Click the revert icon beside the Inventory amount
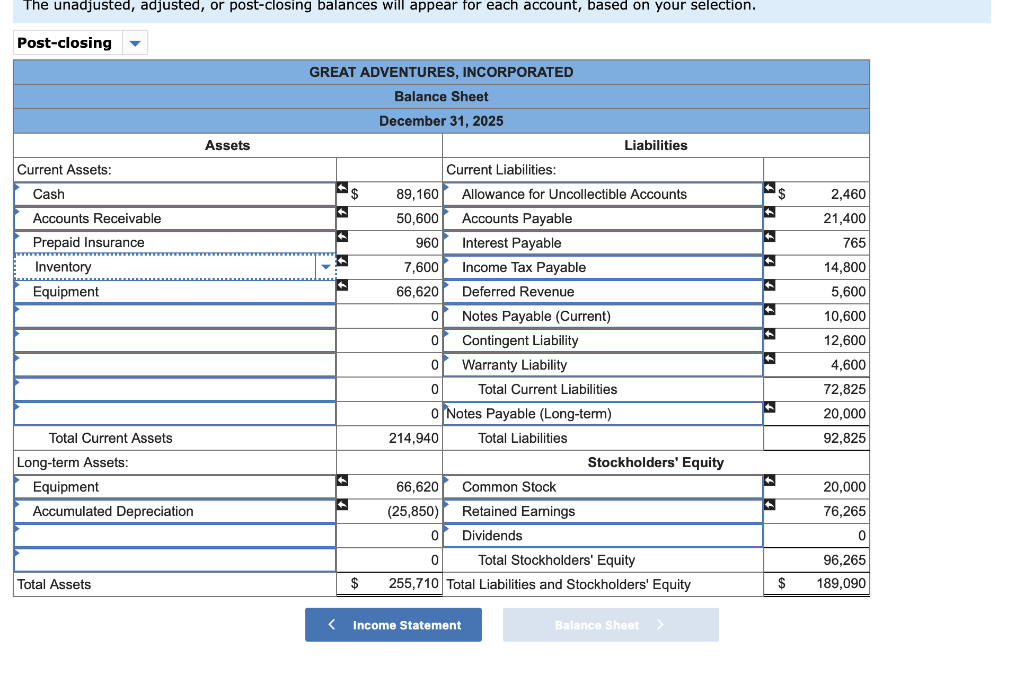The height and width of the screenshot is (683, 1024). 342,262
